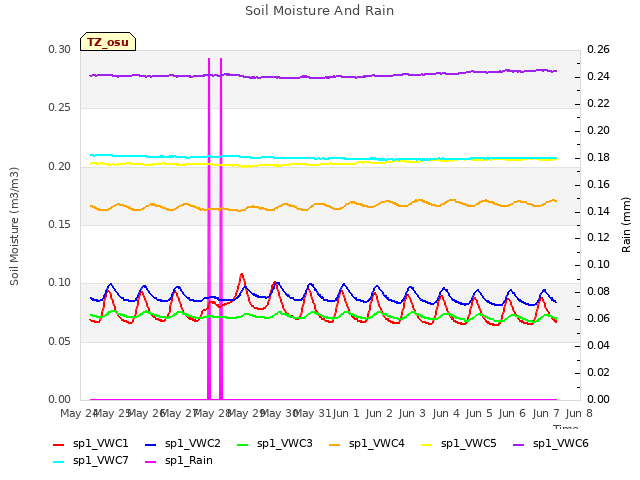The width and height of the screenshot is (640, 480).
Task: Select the sp1_VWC2 legend label
Action: [x=193, y=444]
